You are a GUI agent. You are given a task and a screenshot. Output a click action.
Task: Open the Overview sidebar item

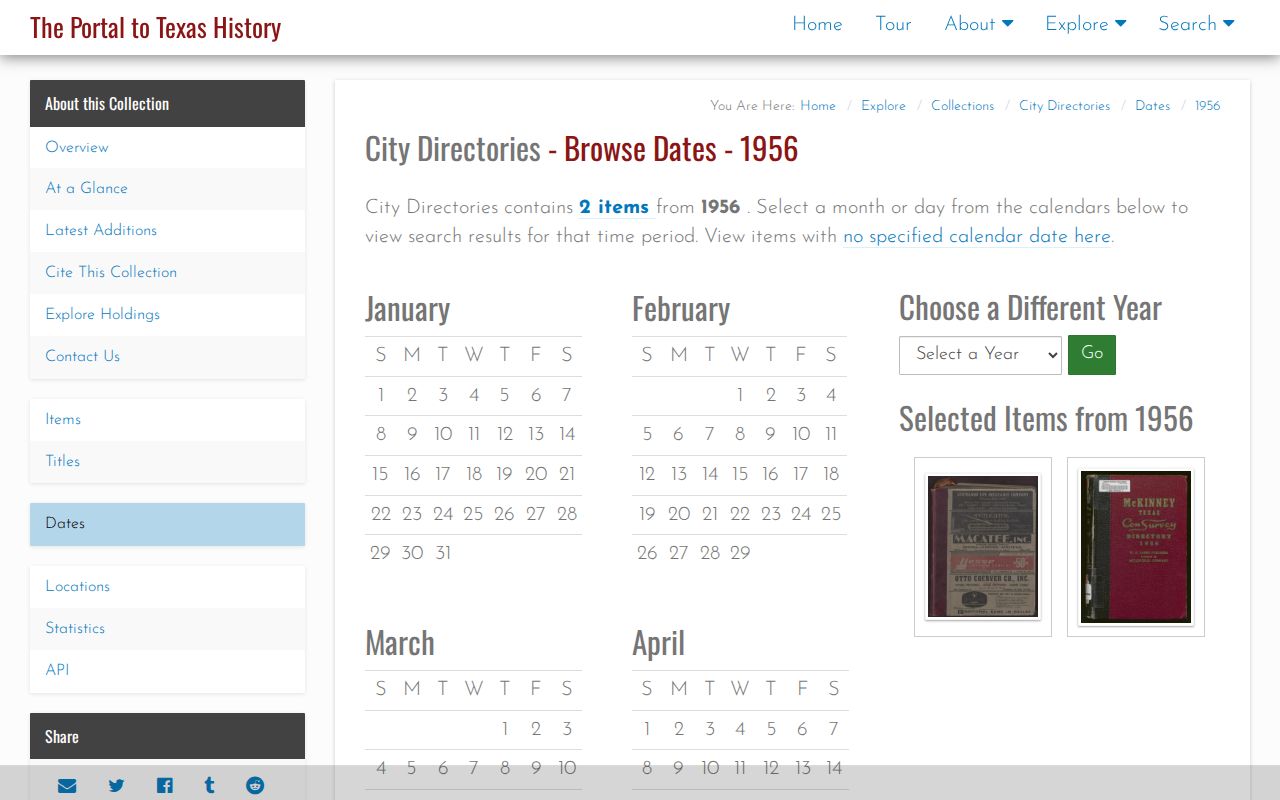pyautogui.click(x=167, y=147)
